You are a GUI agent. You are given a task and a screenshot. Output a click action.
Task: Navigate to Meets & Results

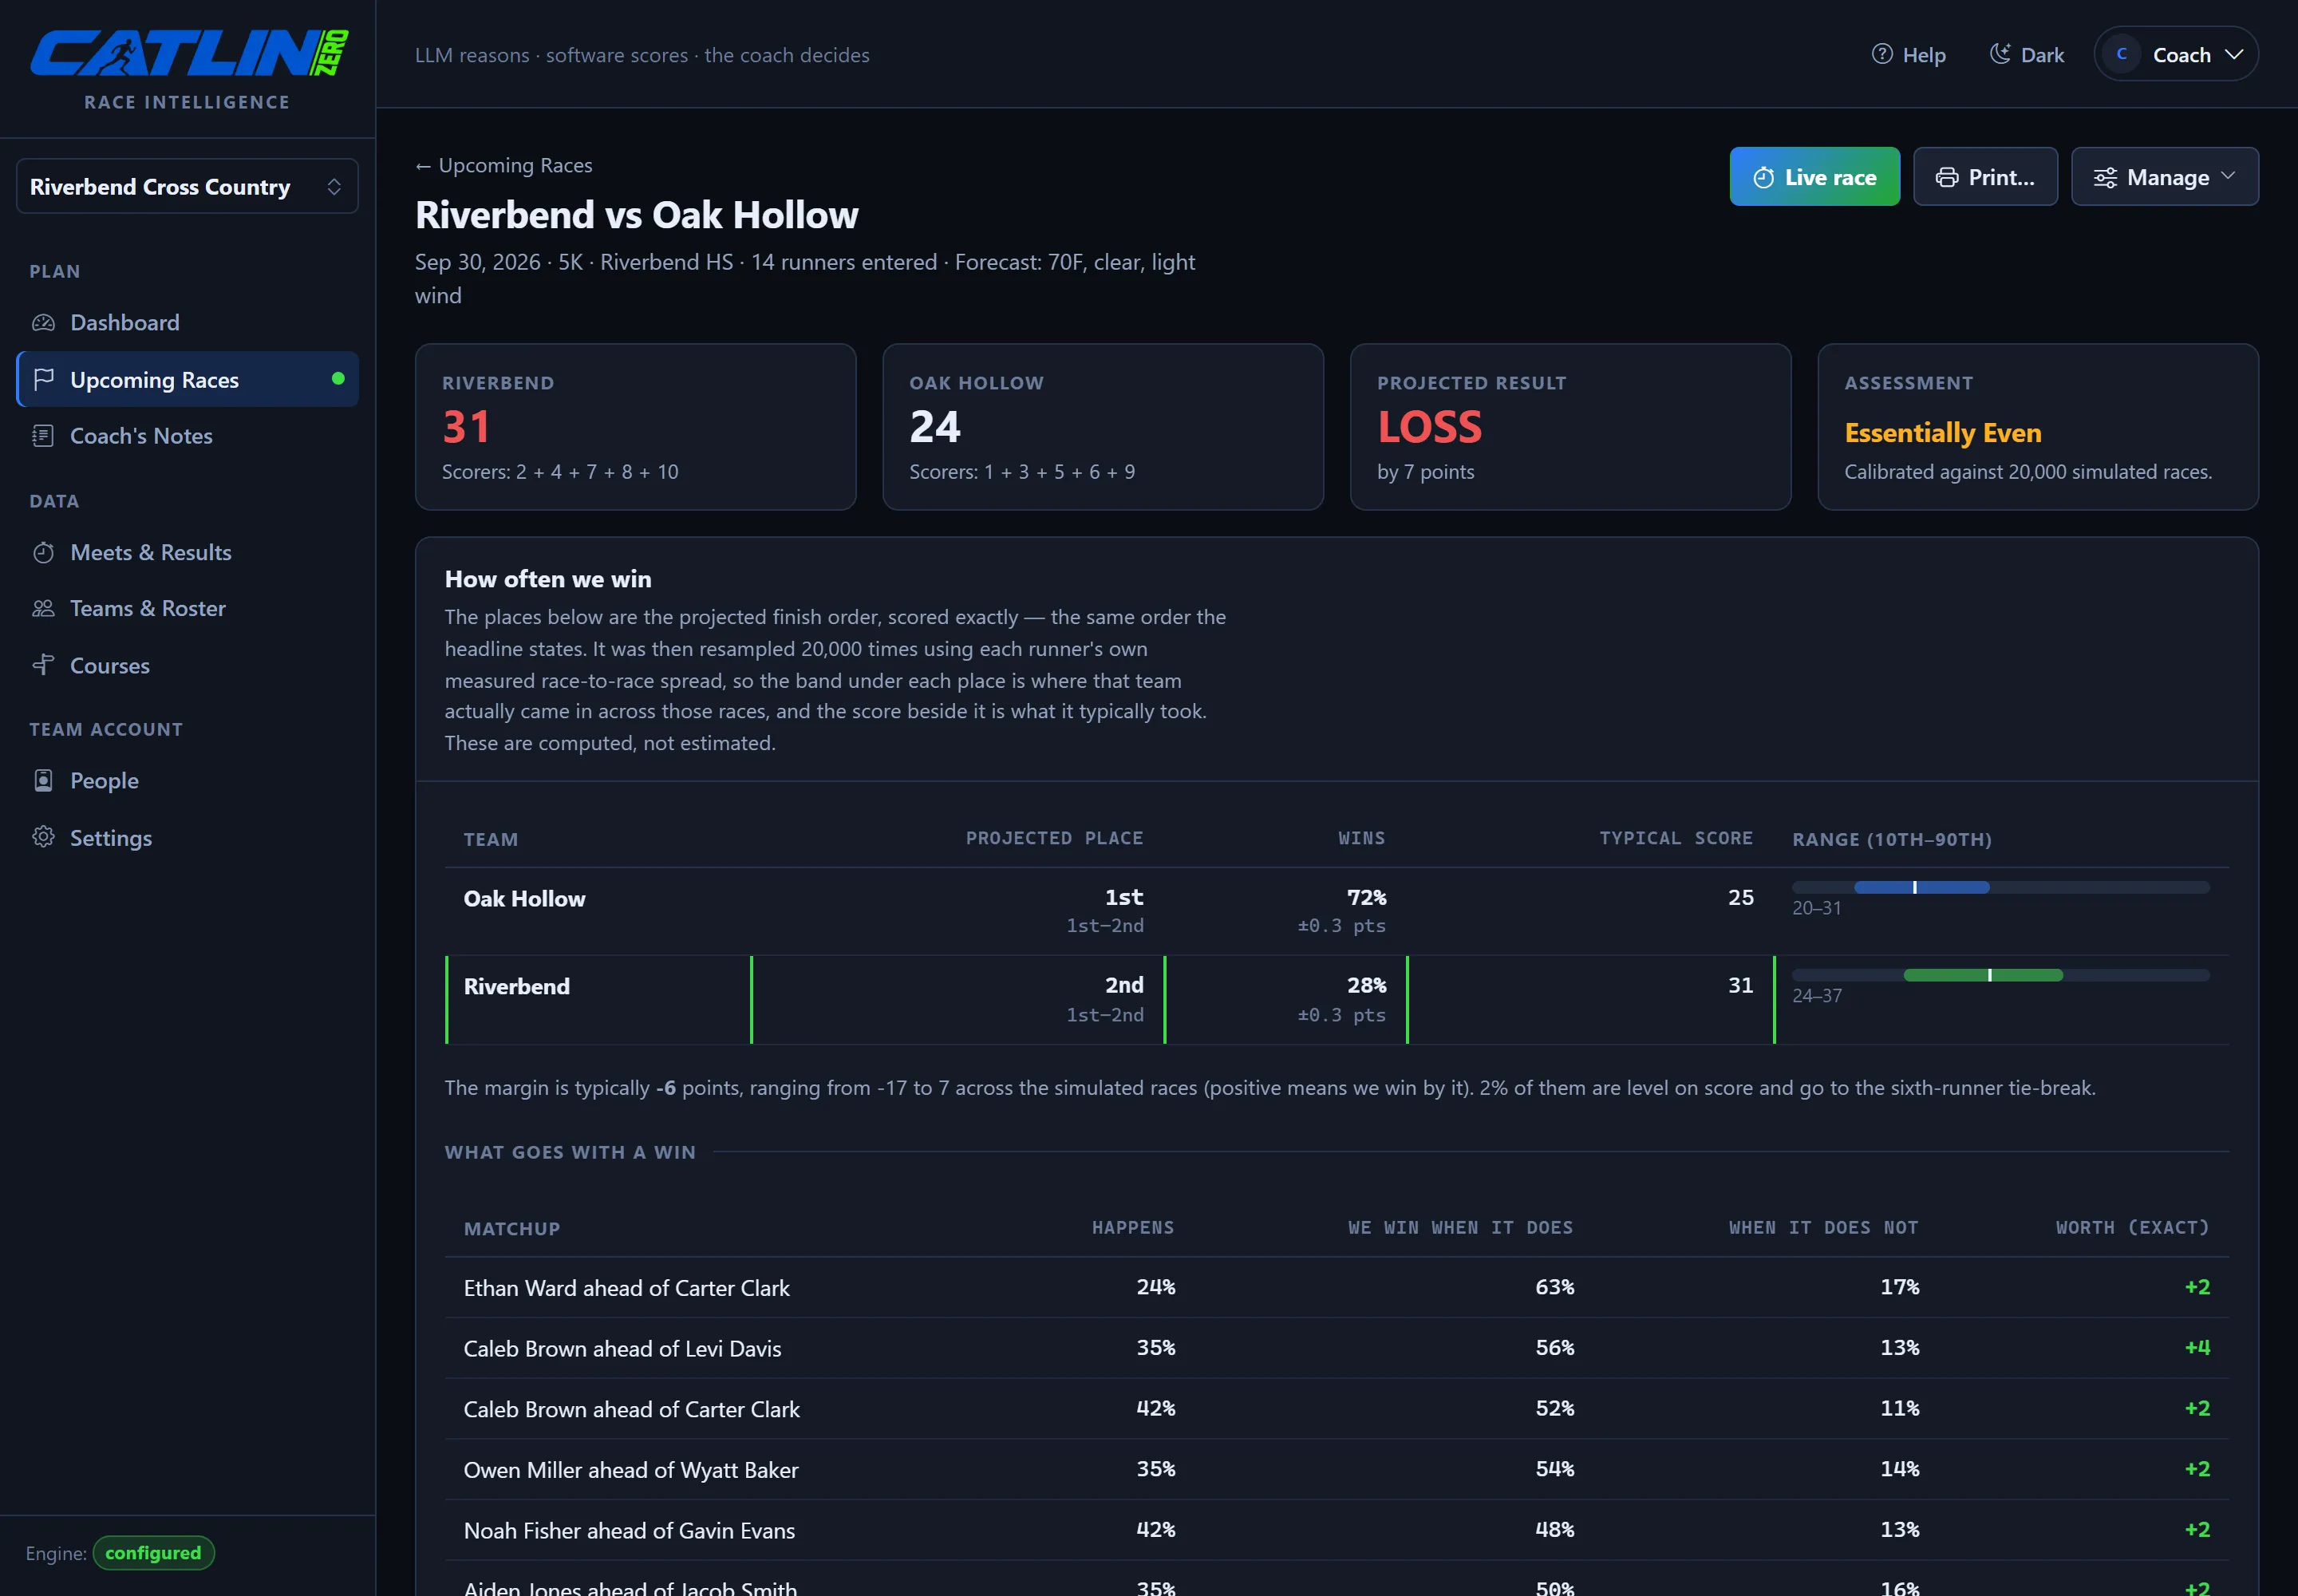click(187, 552)
